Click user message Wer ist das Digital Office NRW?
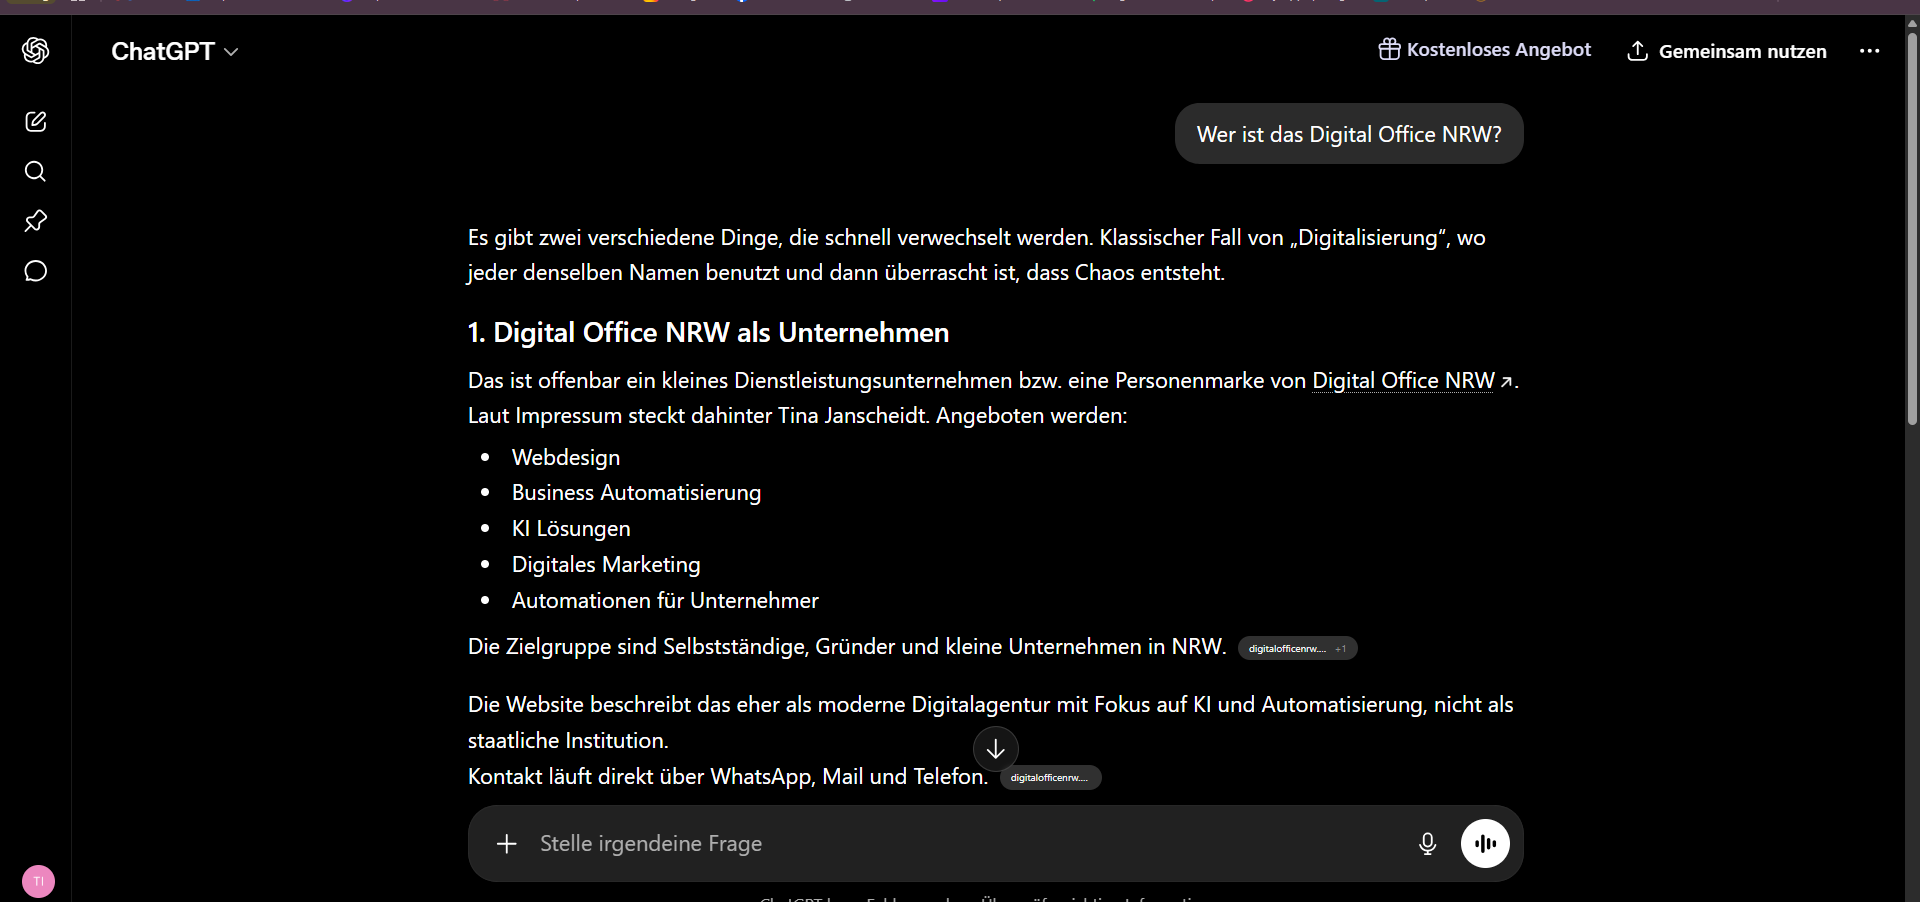This screenshot has height=902, width=1920. pos(1349,134)
